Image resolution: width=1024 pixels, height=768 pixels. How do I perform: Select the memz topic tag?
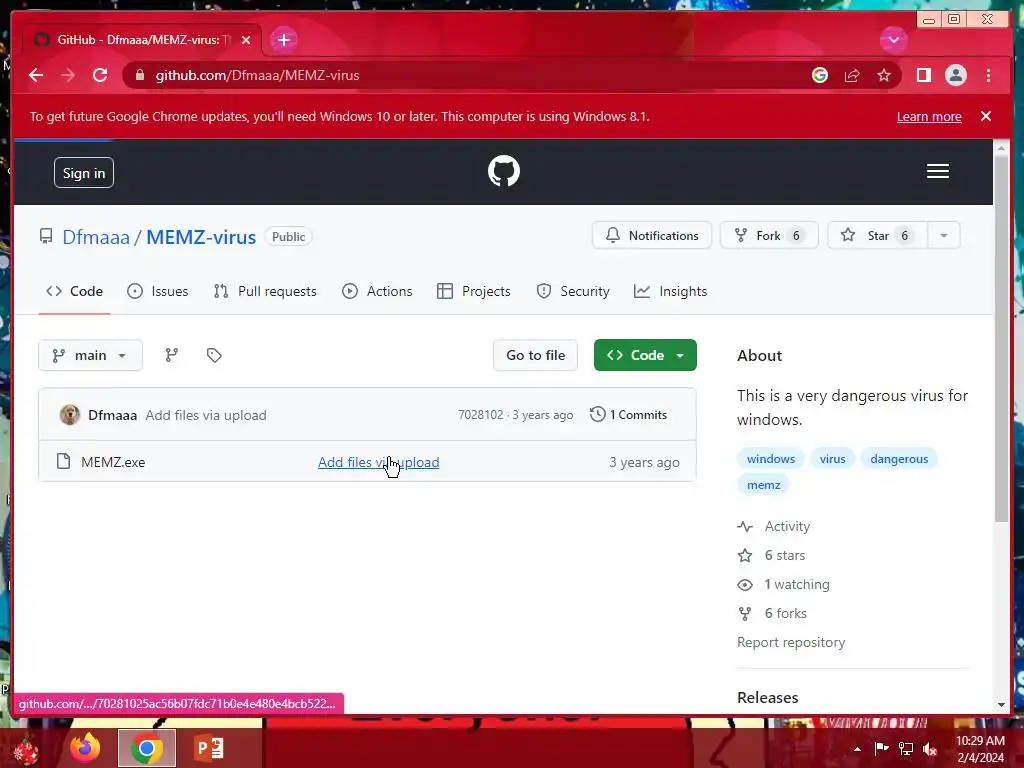(x=763, y=485)
